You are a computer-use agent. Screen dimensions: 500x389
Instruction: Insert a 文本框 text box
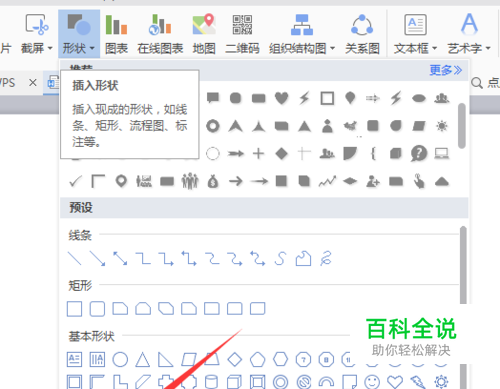pyautogui.click(x=415, y=33)
